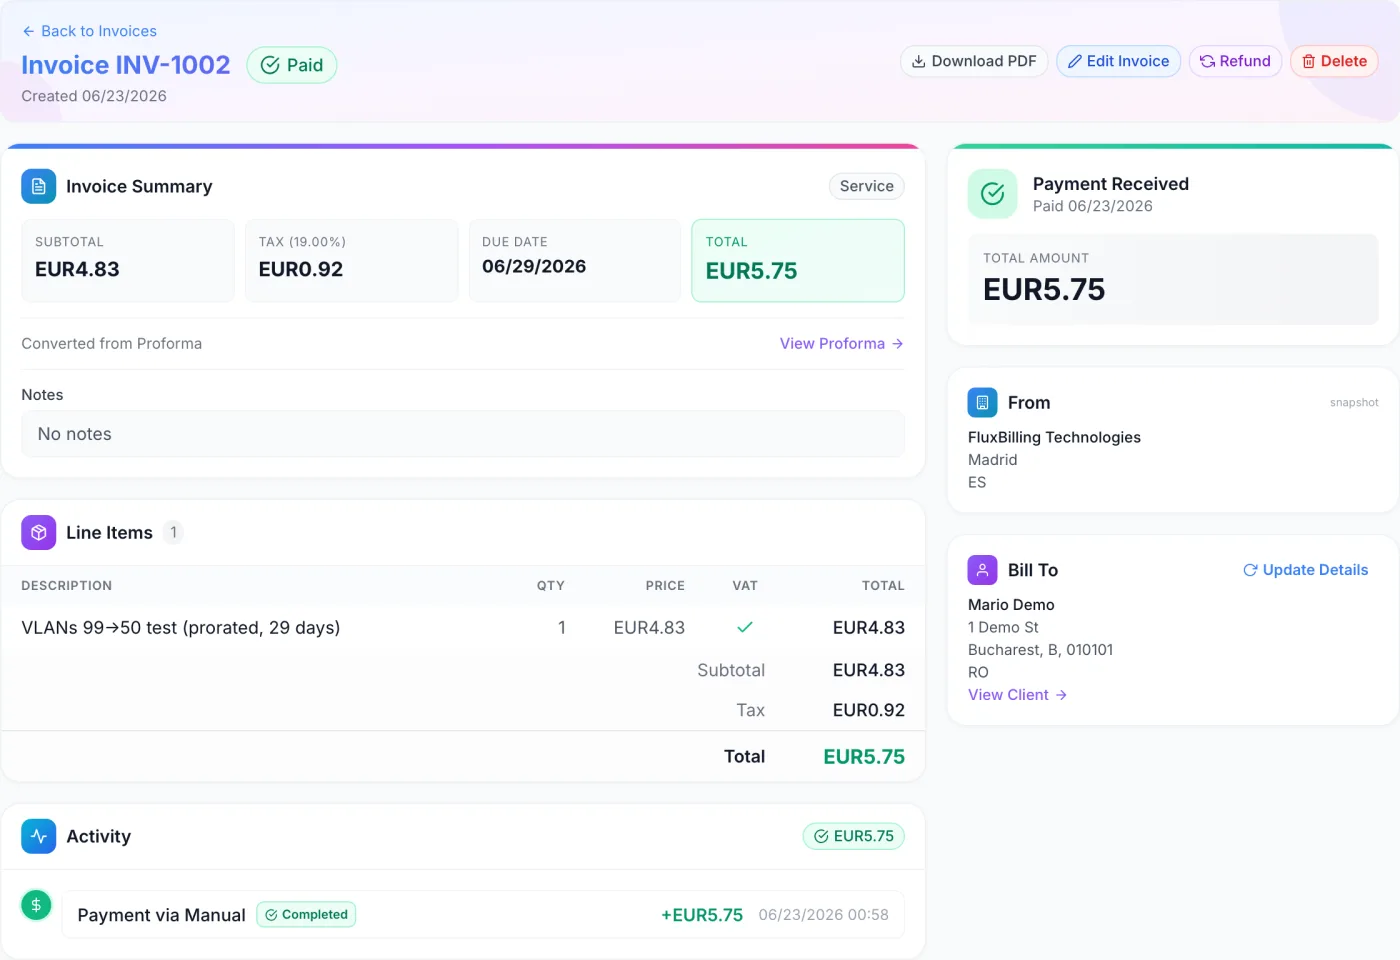
Task: Click the DESCRIPTION column header
Action: [67, 586]
